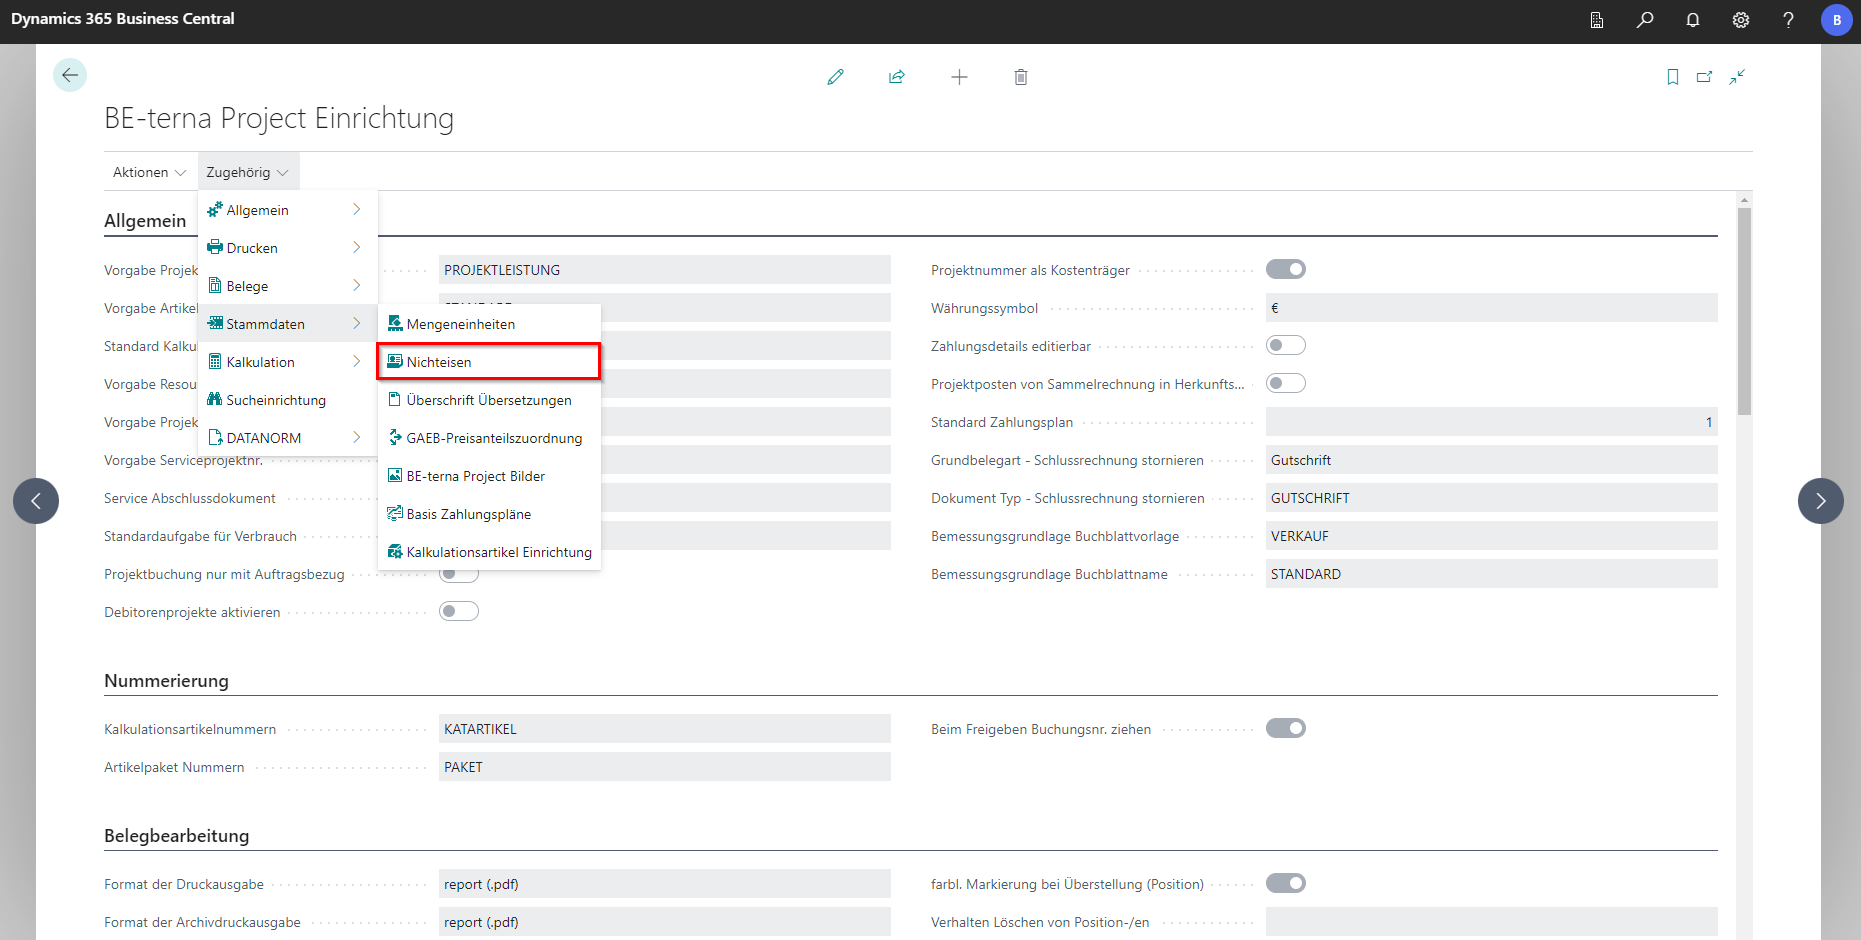Select the Edit pencil icon
1861x940 pixels.
click(836, 77)
